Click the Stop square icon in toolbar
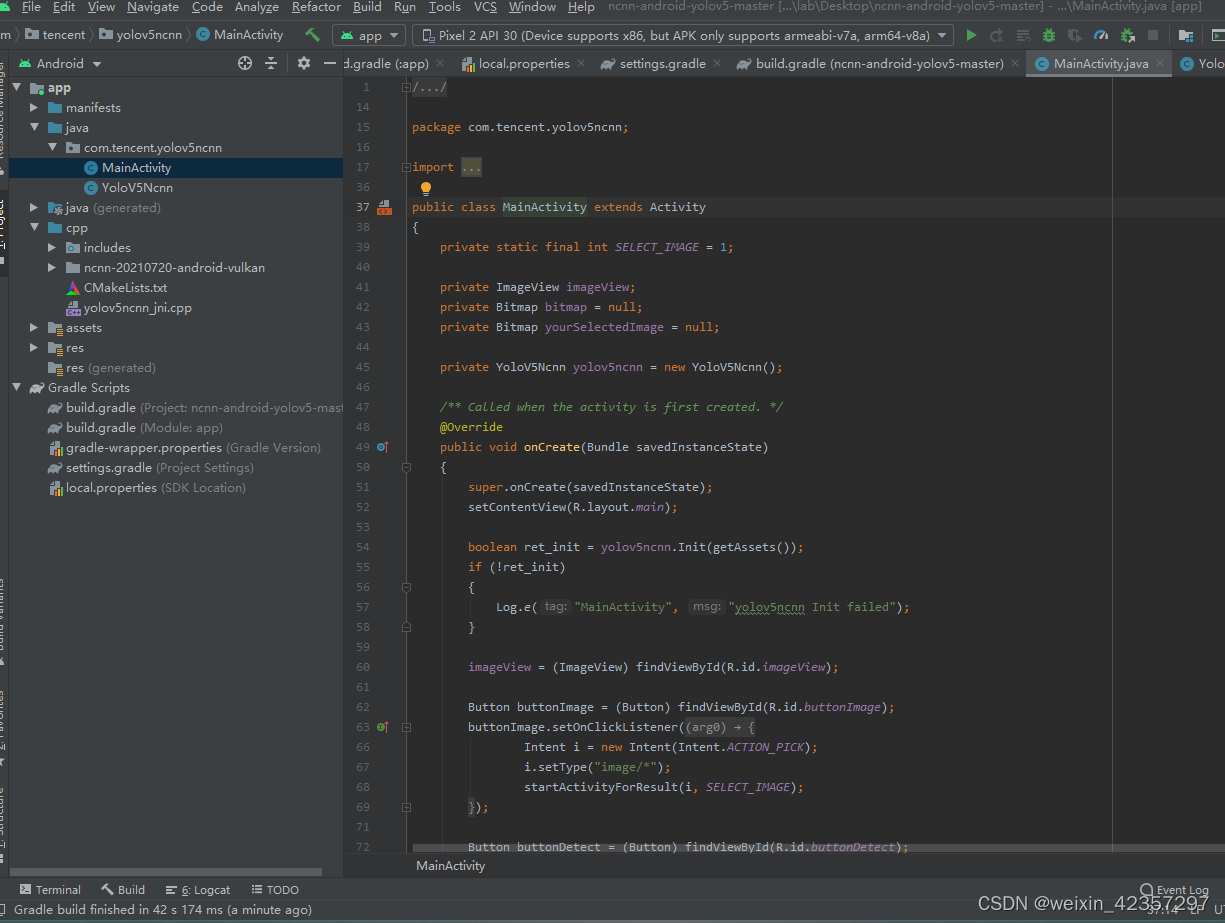 (x=1153, y=35)
